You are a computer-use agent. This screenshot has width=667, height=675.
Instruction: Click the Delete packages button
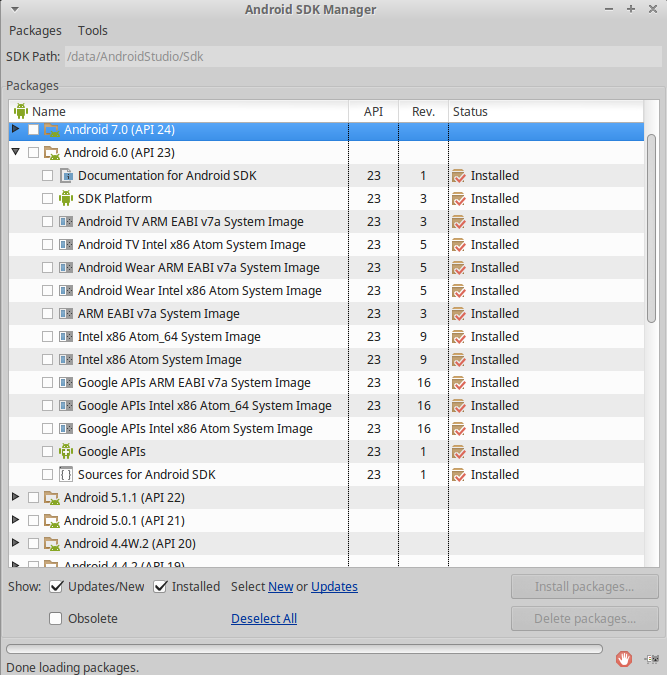click(585, 619)
